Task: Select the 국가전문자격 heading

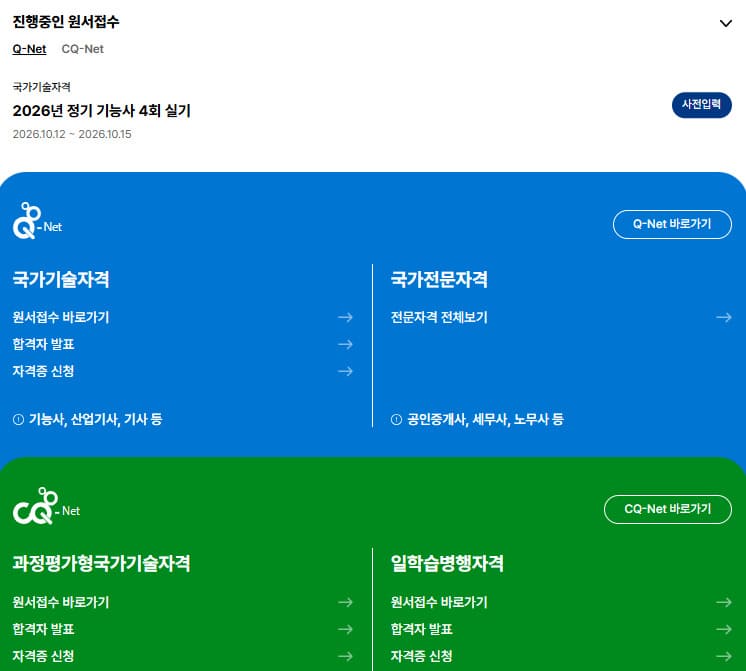Action: pyautogui.click(x=439, y=279)
